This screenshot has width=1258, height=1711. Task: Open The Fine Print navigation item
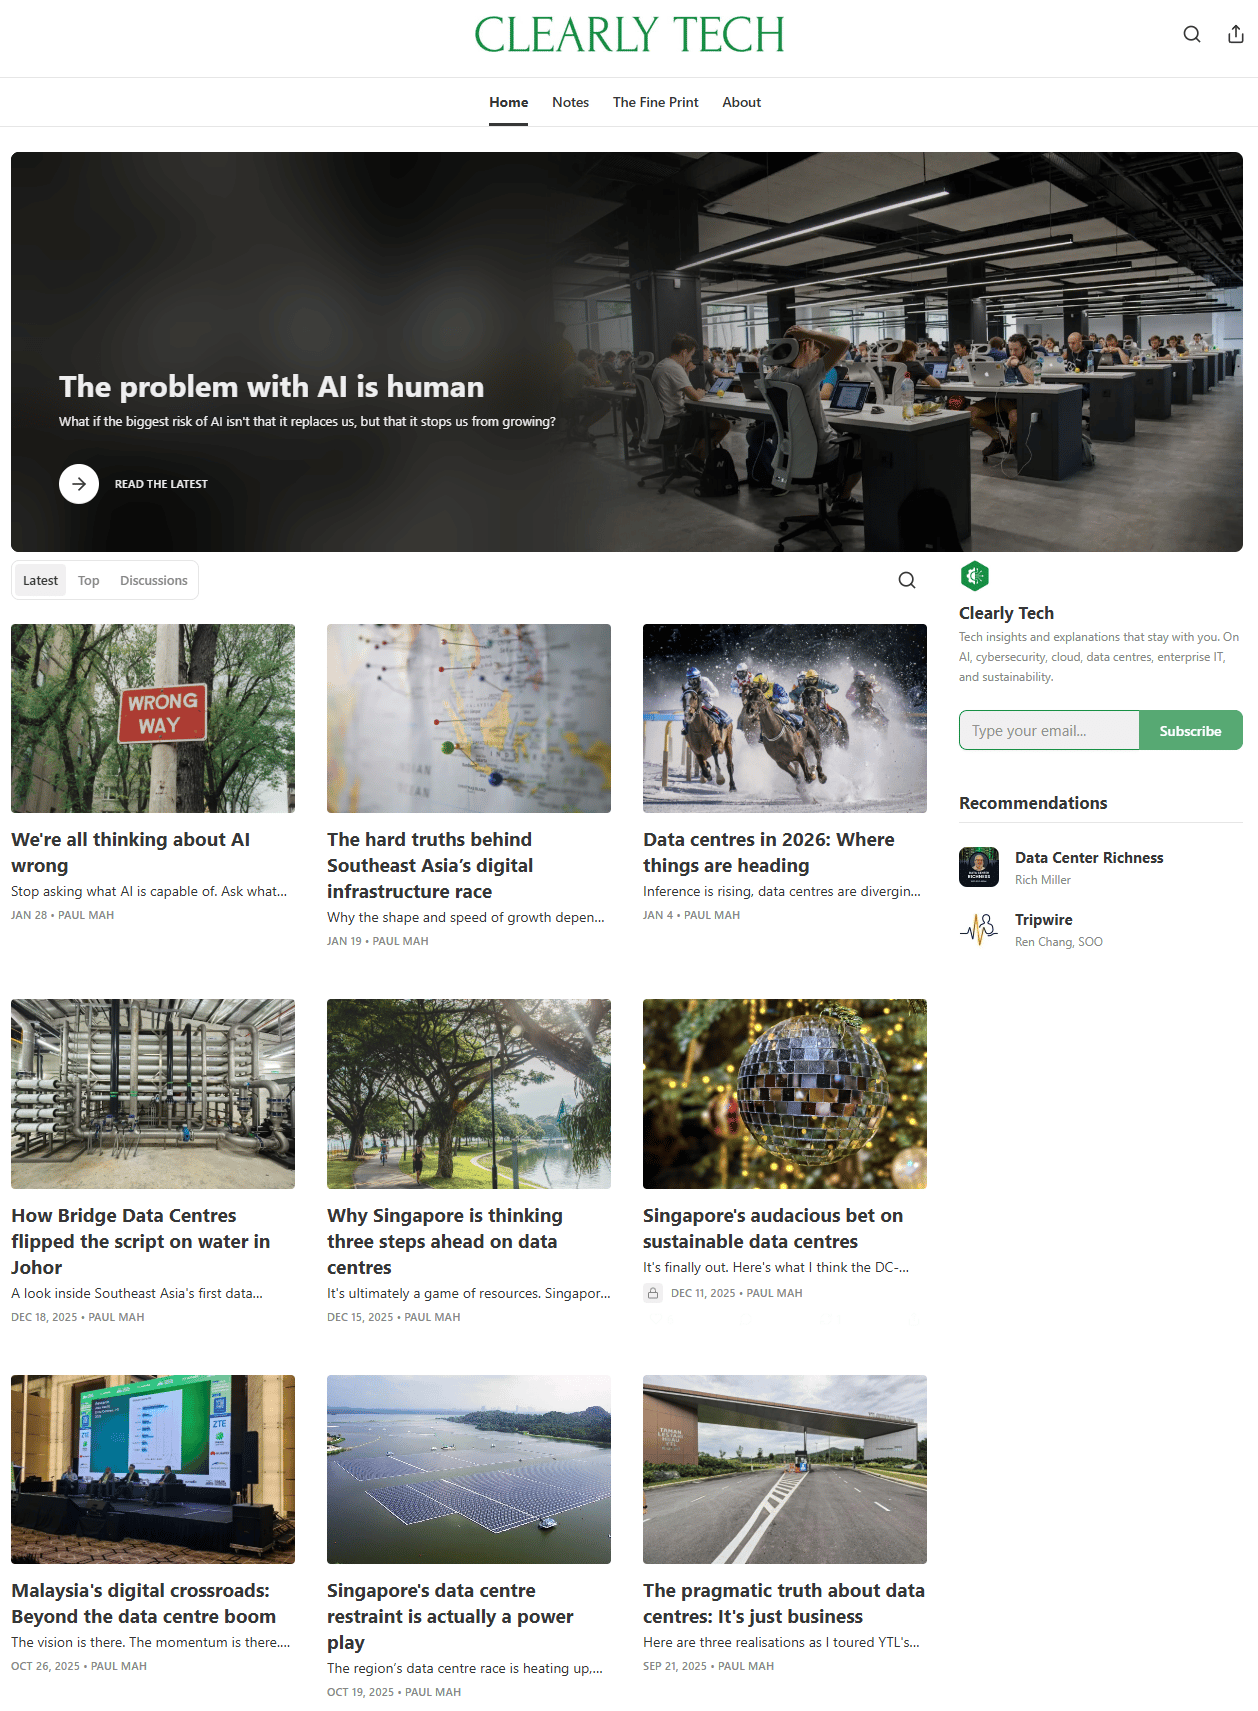coord(656,102)
